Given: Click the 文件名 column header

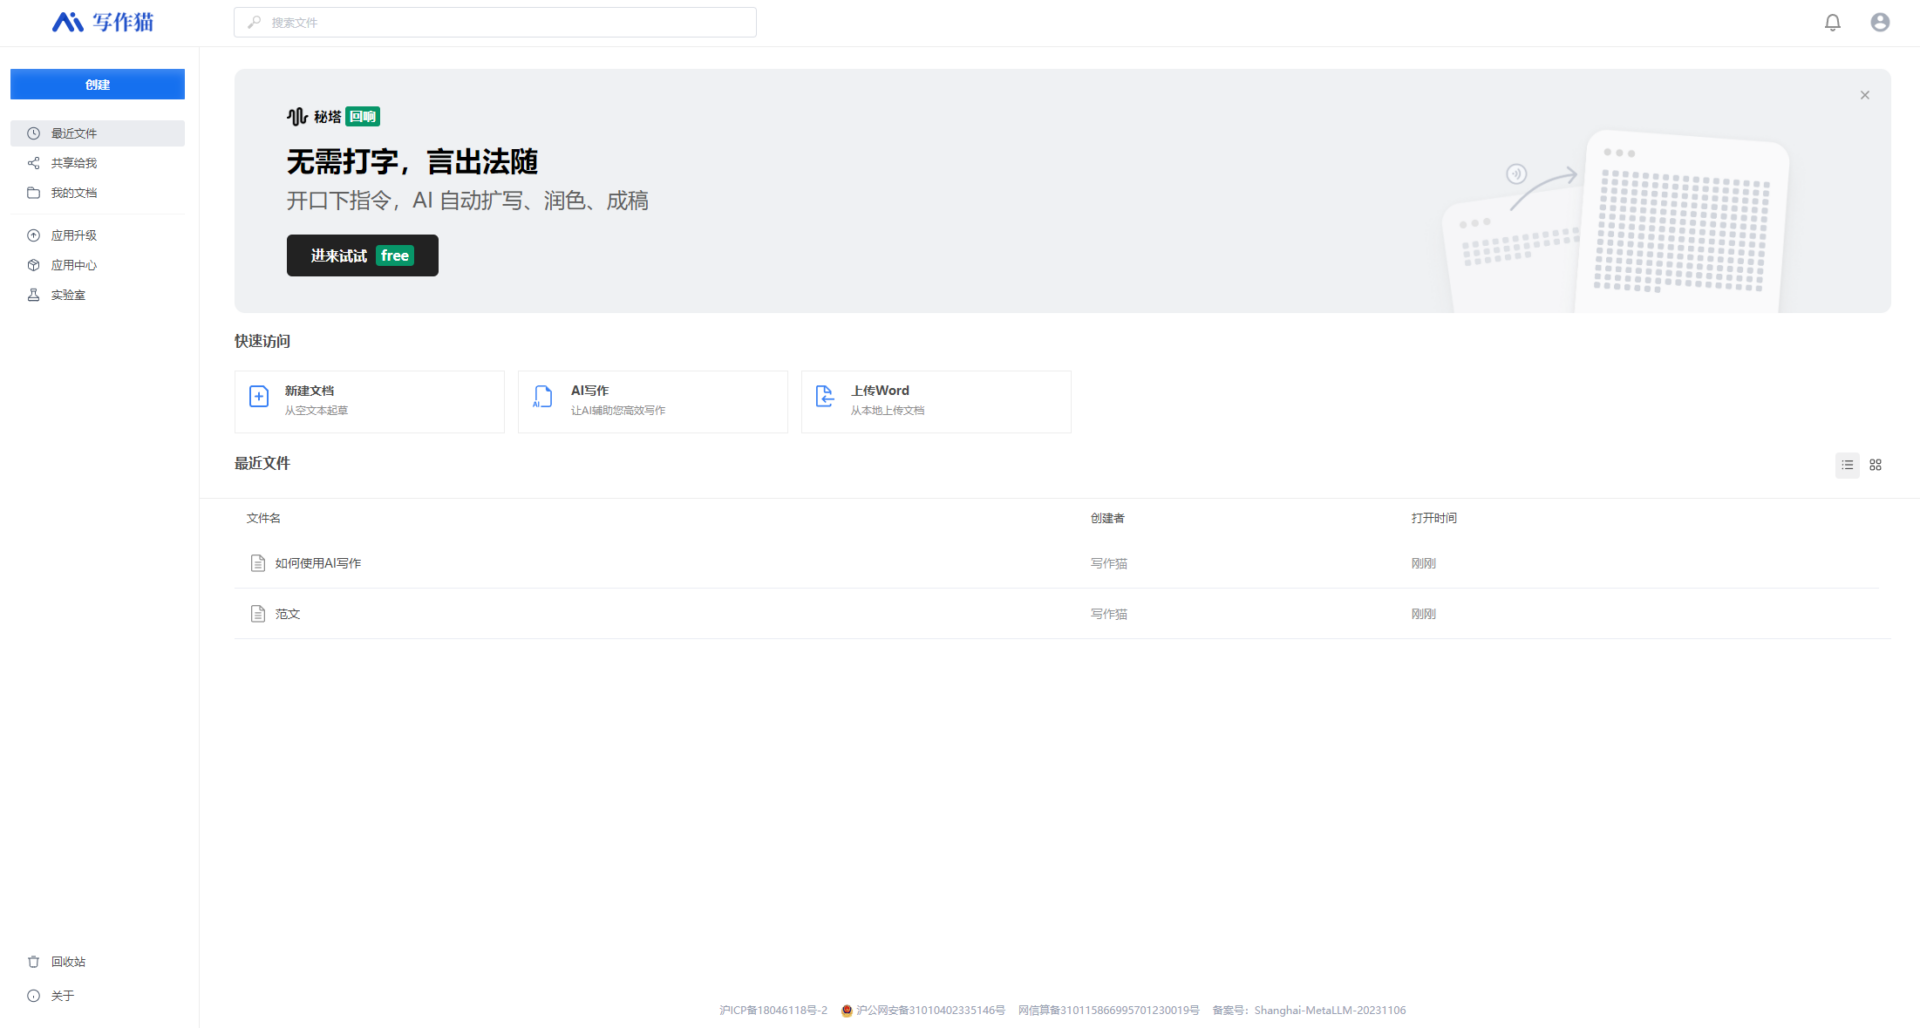Looking at the screenshot, I should 263,518.
